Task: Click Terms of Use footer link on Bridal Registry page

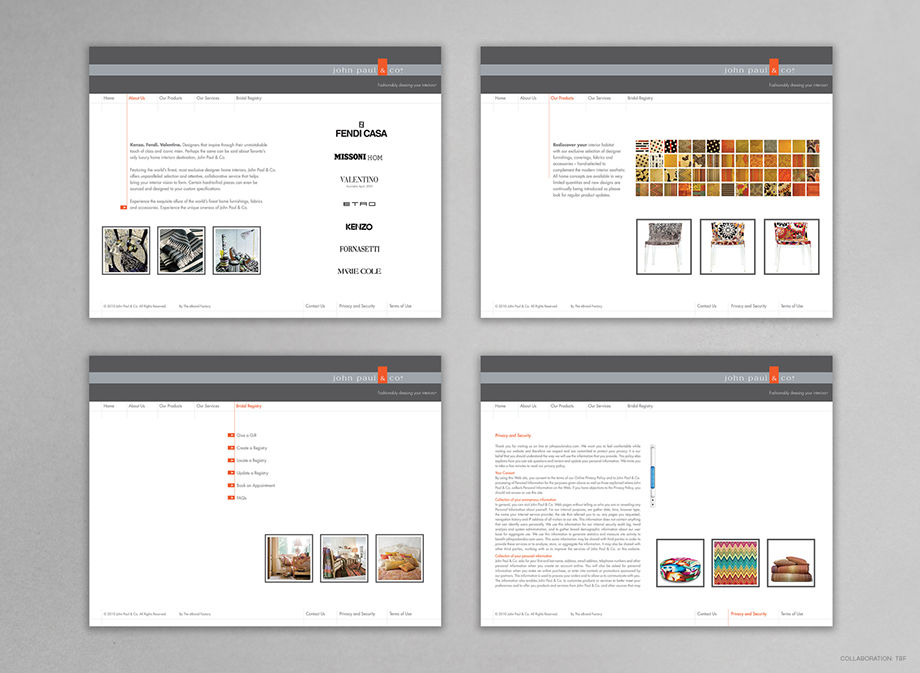Action: 400,614
